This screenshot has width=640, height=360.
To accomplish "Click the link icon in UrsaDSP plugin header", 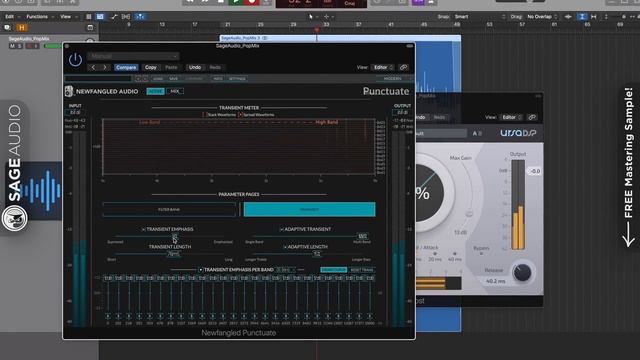I will click(x=532, y=118).
